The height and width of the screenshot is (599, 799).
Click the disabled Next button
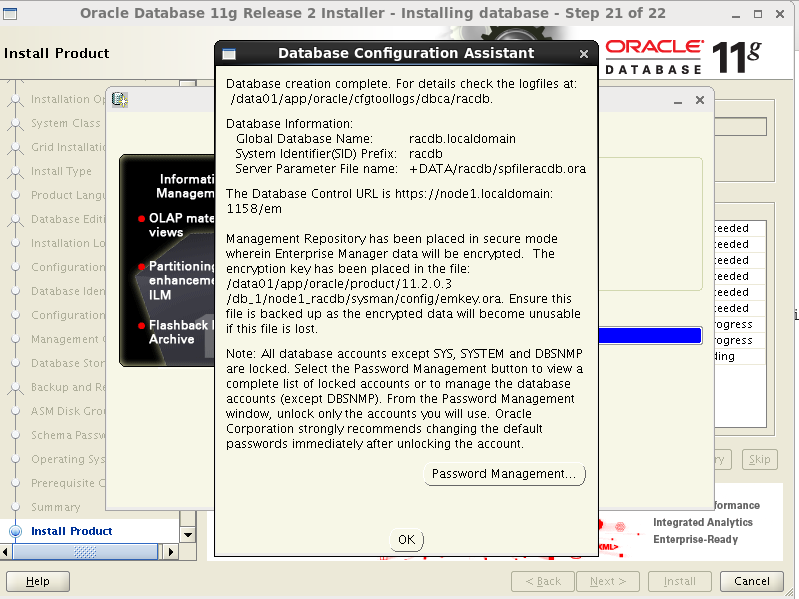(x=607, y=581)
